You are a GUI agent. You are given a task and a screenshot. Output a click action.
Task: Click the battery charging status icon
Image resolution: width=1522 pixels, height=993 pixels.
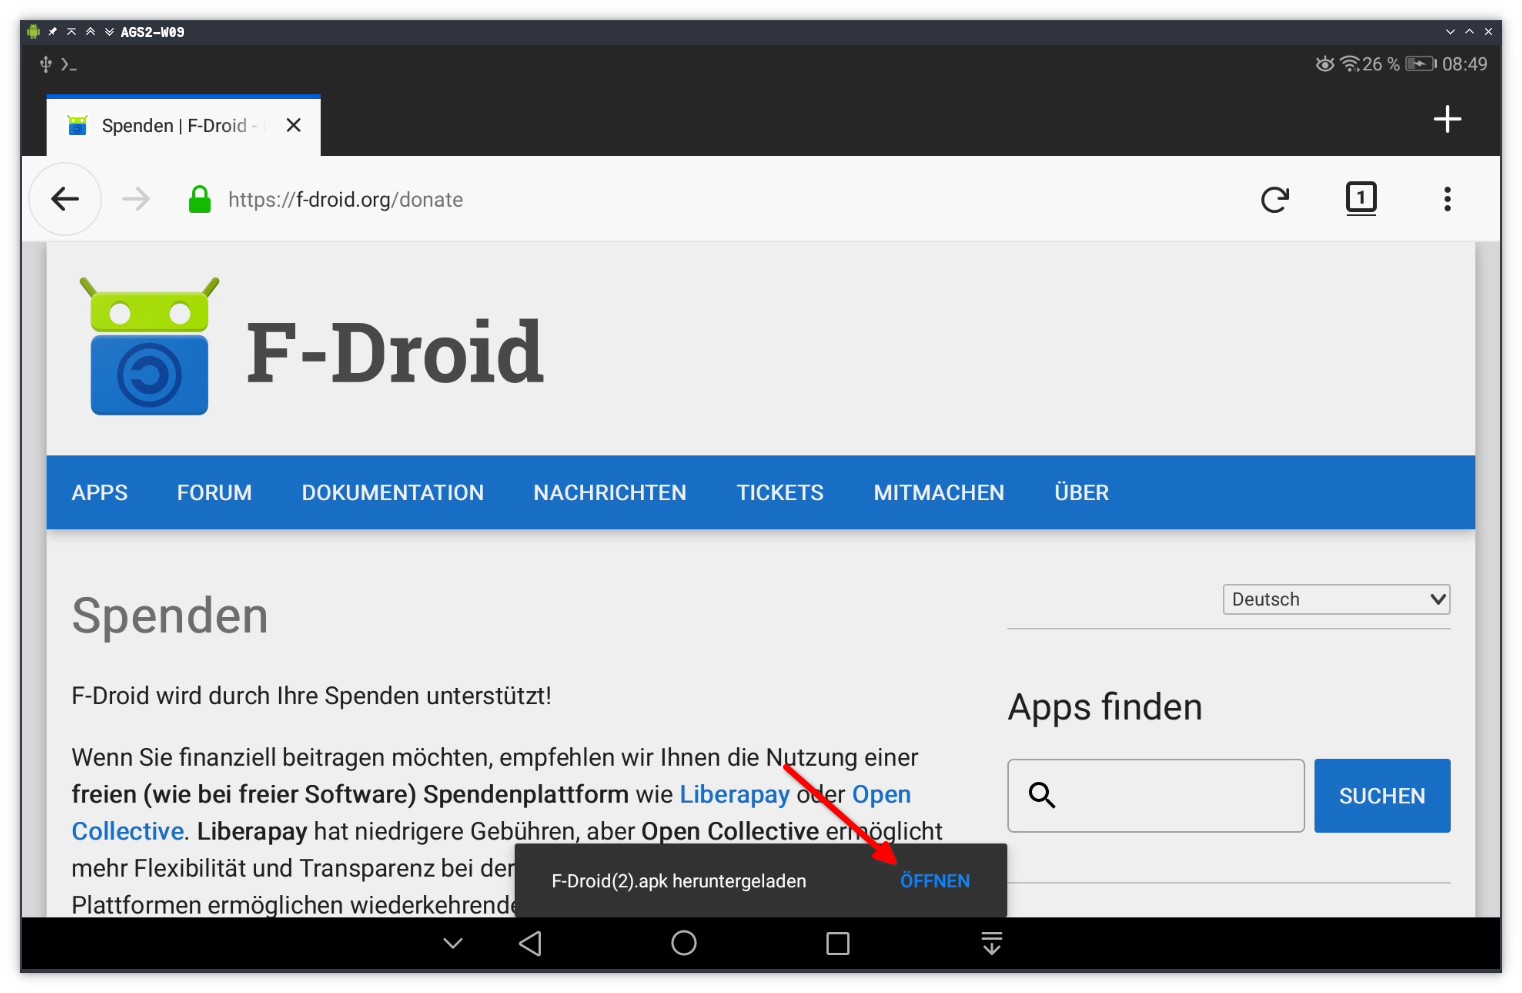point(1421,64)
